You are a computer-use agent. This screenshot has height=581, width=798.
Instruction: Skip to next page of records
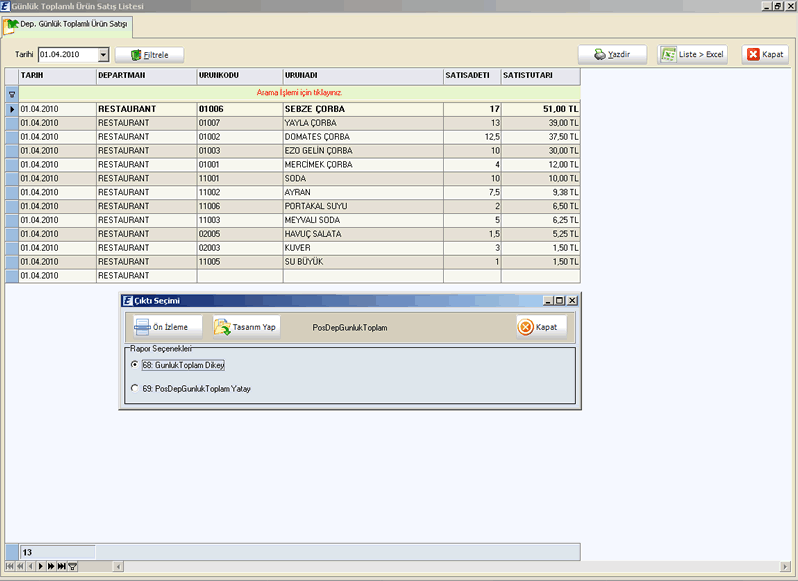pos(51,567)
